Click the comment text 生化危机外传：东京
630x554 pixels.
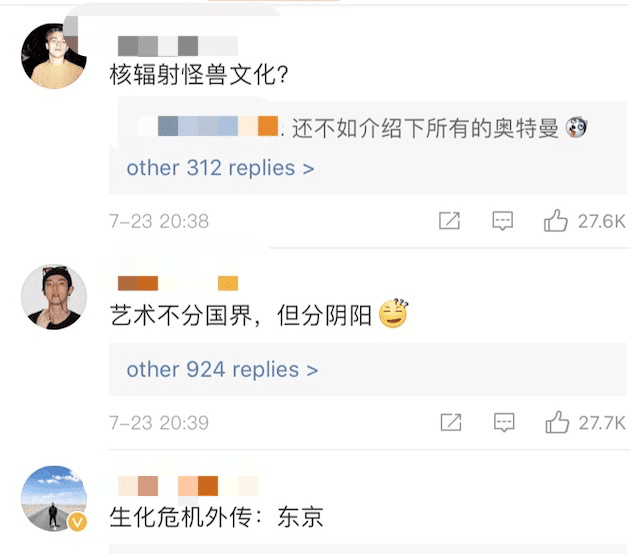point(216,518)
